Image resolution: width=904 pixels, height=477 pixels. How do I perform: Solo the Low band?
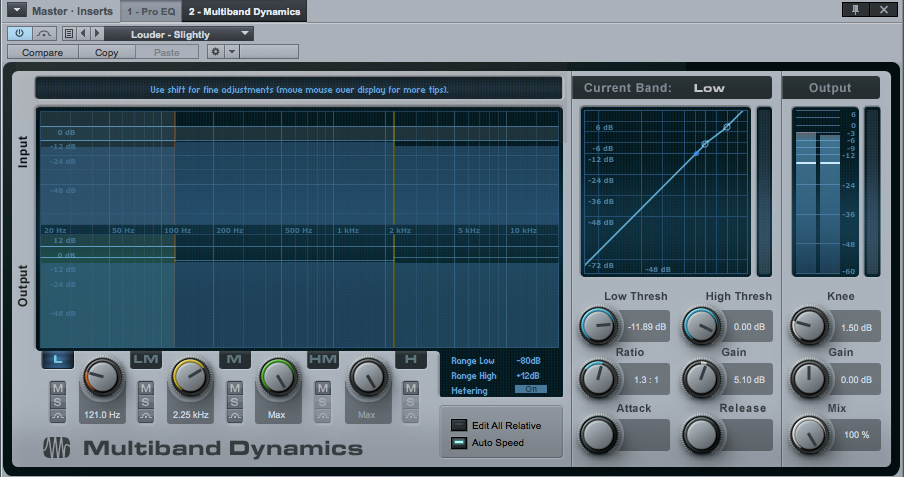58,401
